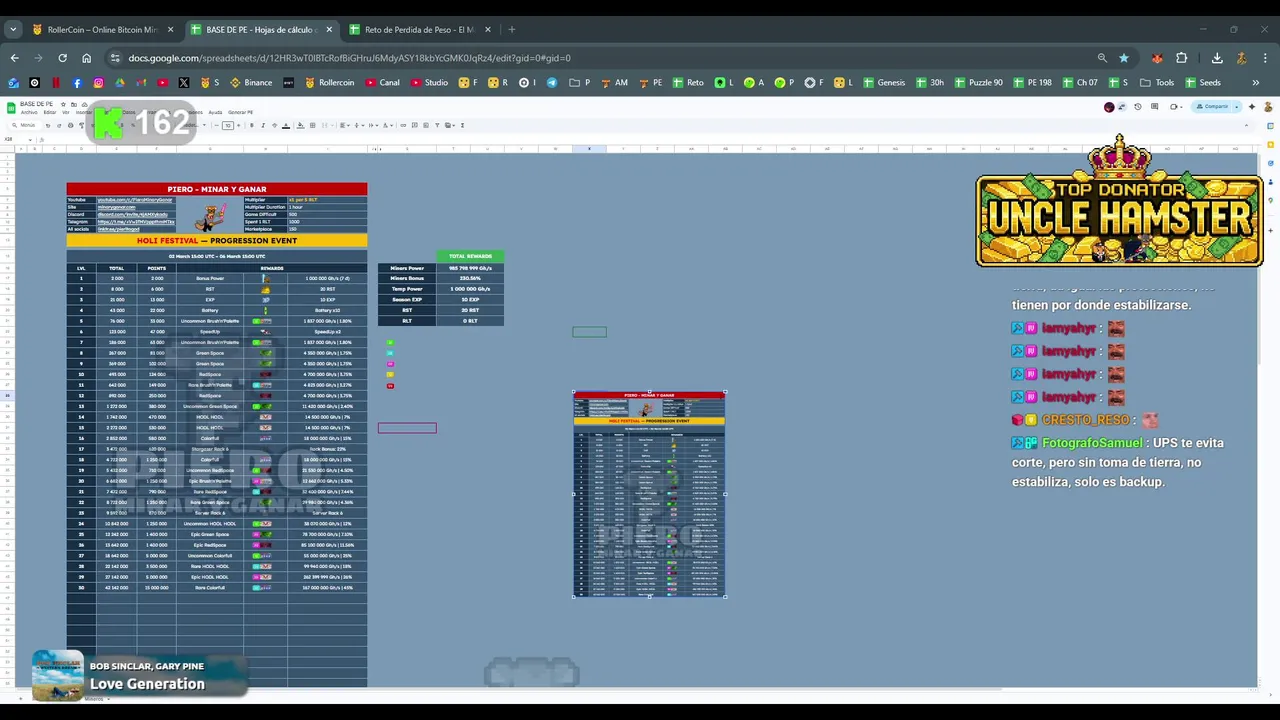
Task: Open the horizontal align dropdown in toolbar
Action: click(345, 125)
